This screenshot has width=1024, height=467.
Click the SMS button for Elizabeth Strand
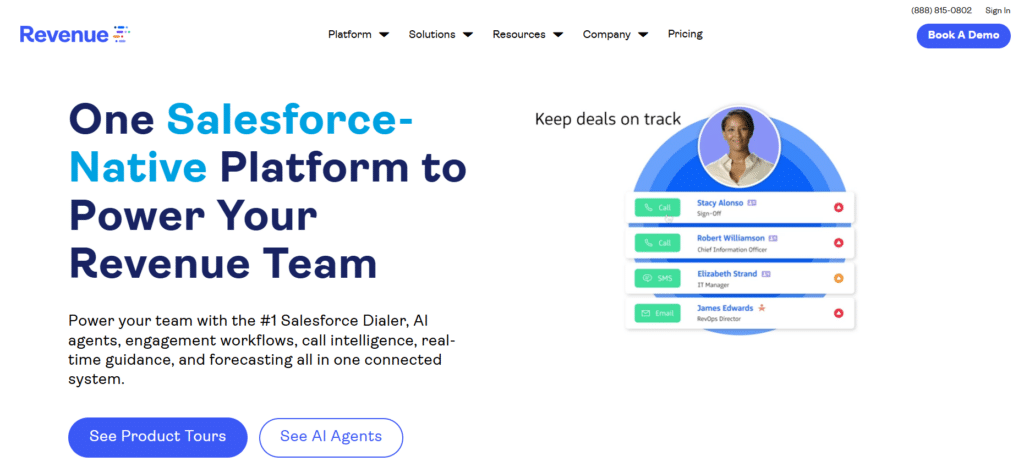(x=657, y=277)
